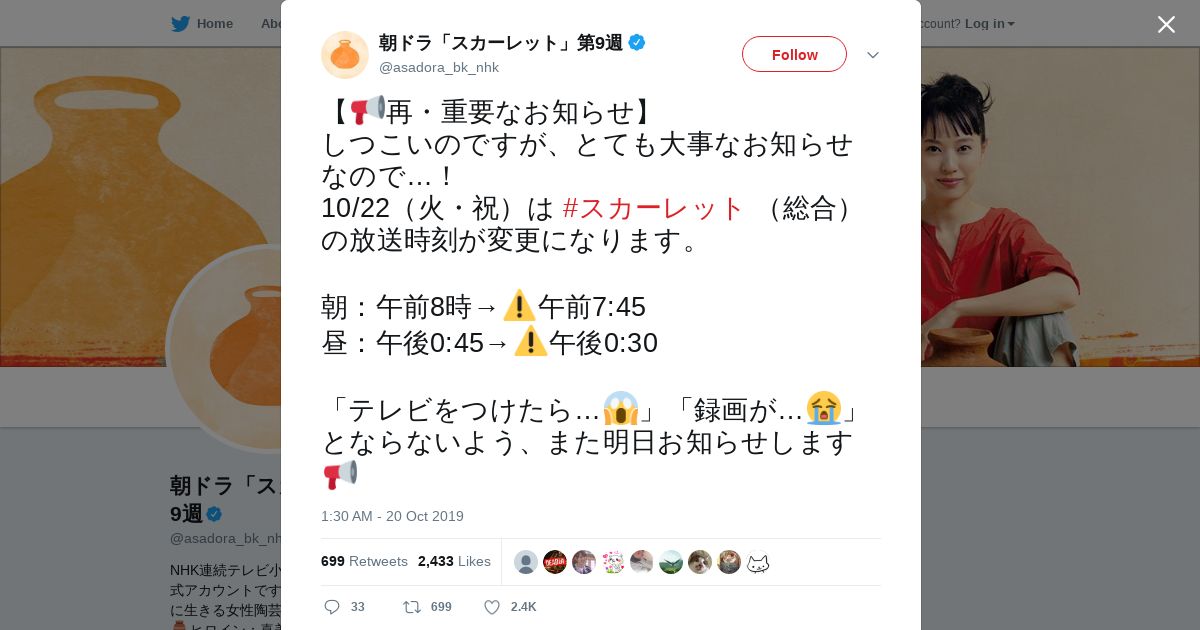Open the first gray default liker avatar

pyautogui.click(x=526, y=562)
